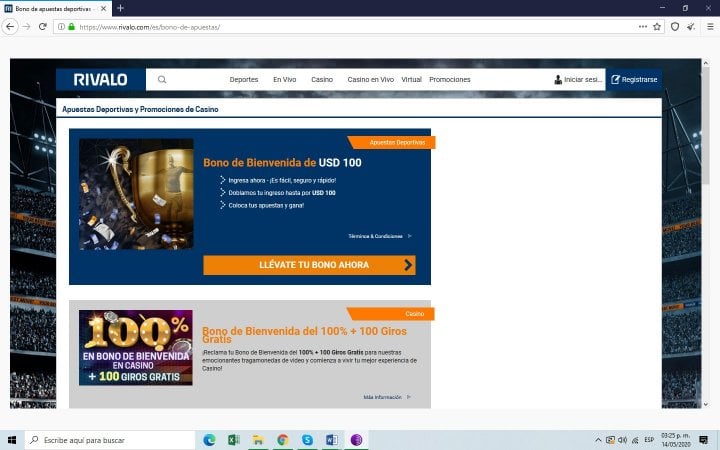
Task: Open the Casino menu item
Action: 322,79
